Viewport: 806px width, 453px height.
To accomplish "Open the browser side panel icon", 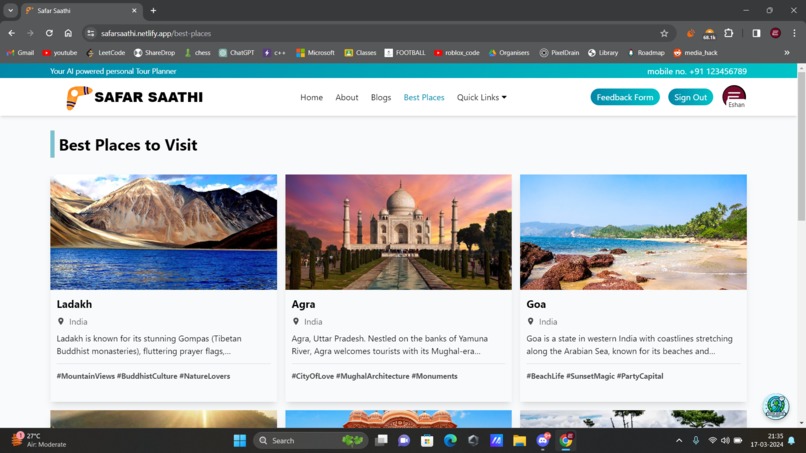I will point(756,33).
